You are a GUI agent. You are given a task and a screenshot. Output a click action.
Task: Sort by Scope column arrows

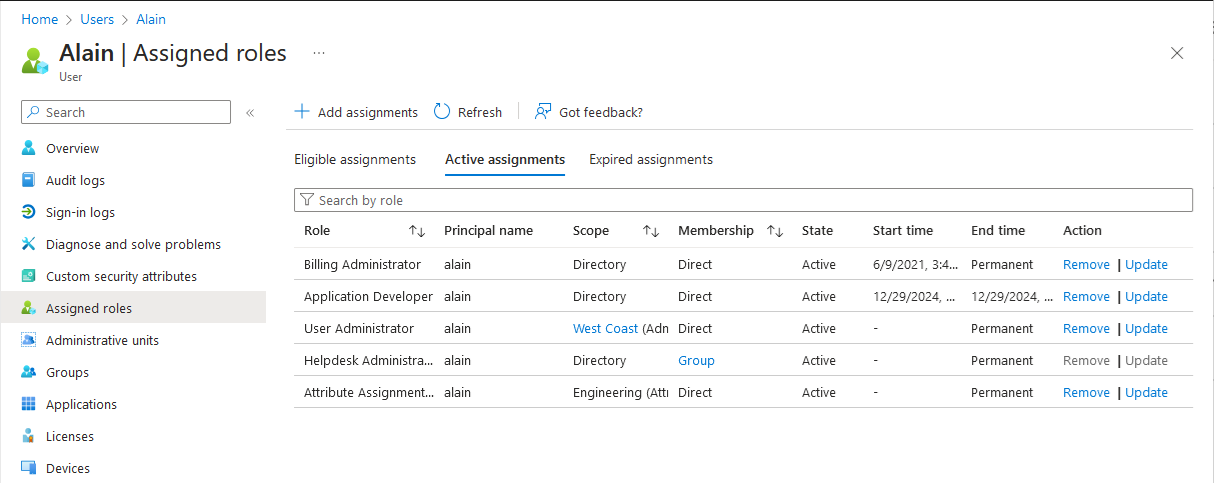(651, 231)
